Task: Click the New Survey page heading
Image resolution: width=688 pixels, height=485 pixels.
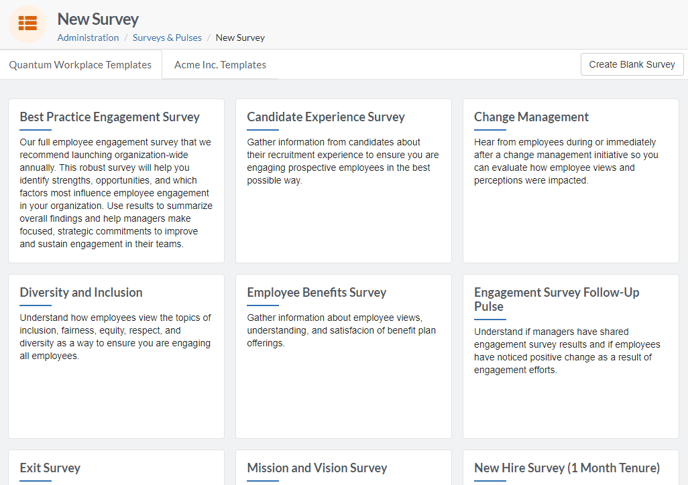Action: coord(98,19)
